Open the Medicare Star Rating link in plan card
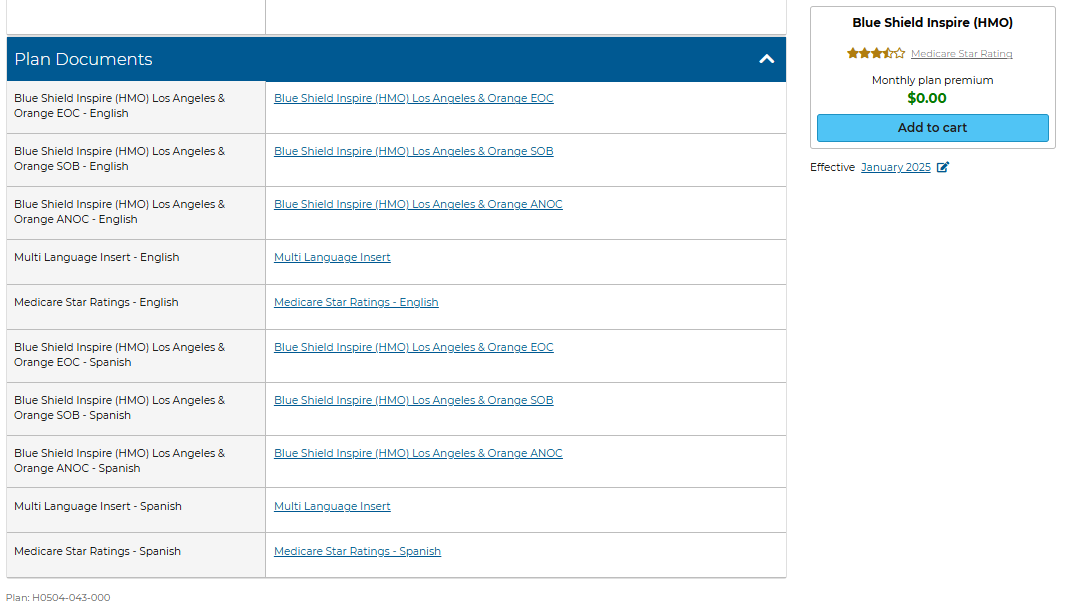This screenshot has height=603, width=1065. pos(961,54)
